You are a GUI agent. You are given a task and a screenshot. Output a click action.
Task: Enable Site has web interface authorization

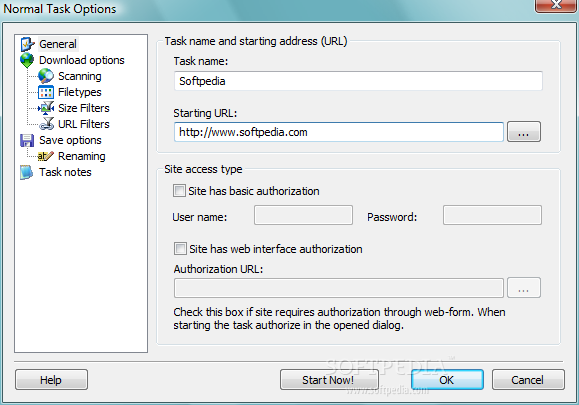pos(180,248)
